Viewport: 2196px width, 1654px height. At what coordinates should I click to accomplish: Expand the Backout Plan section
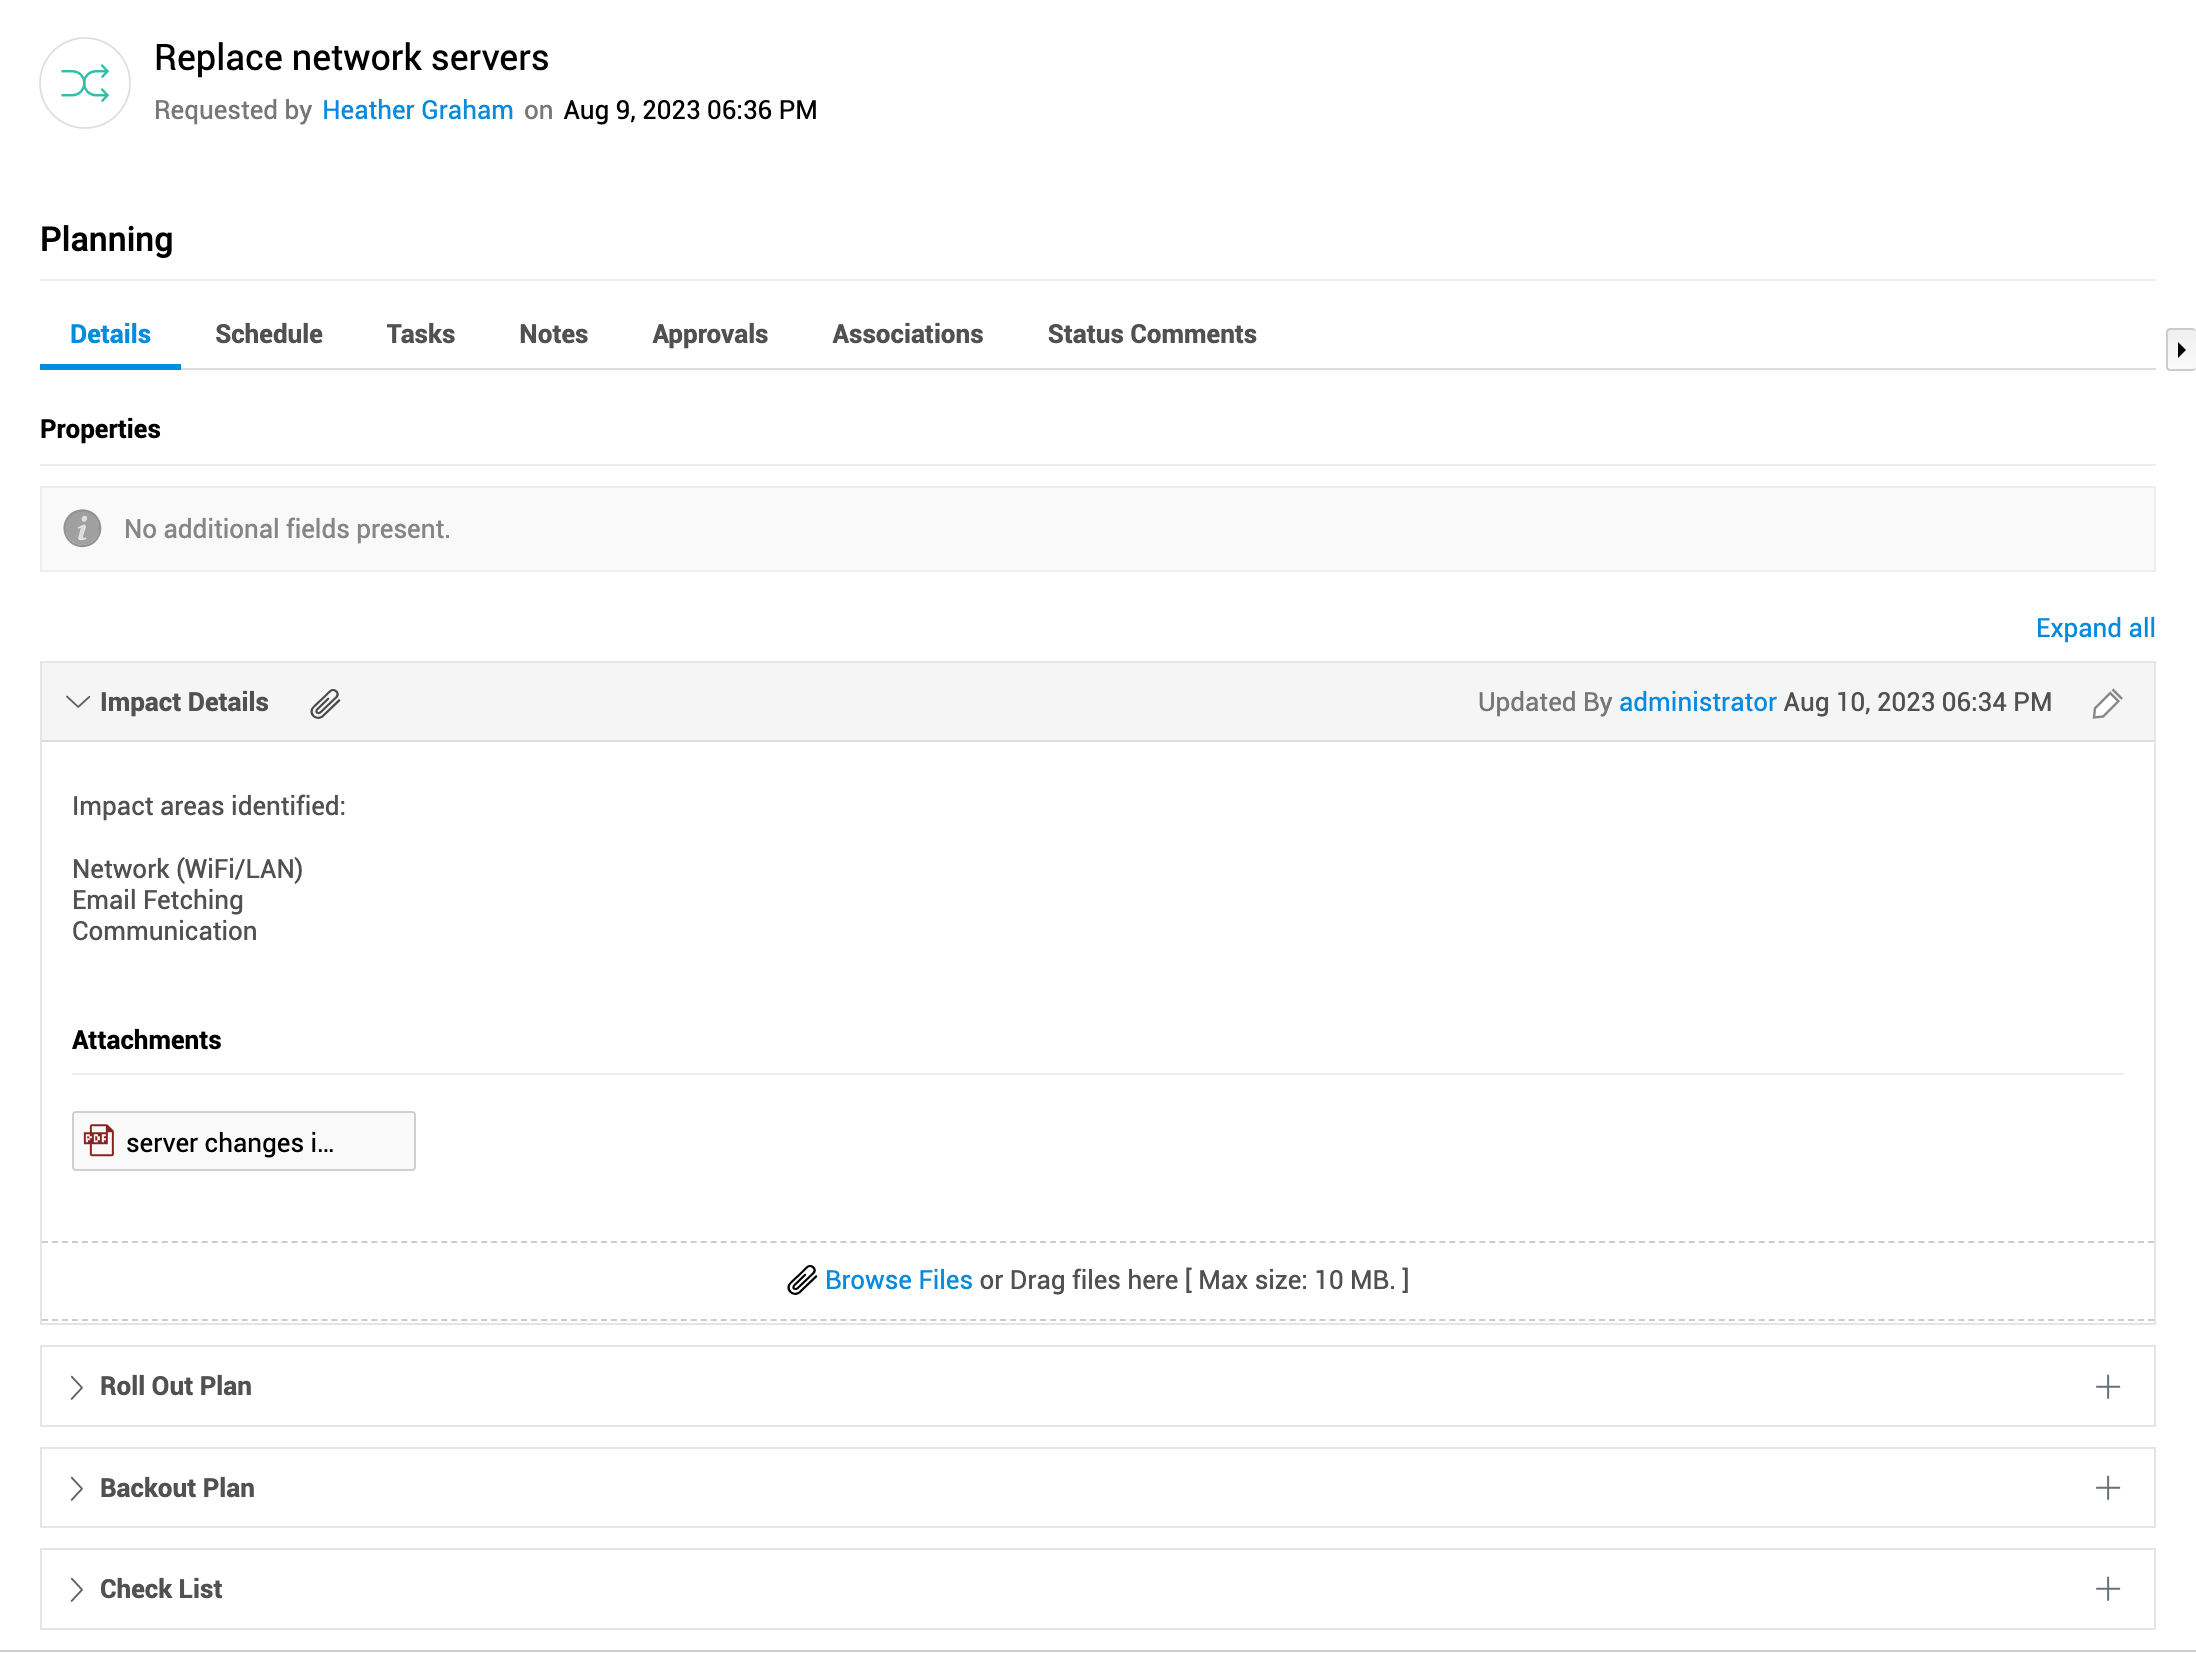(x=77, y=1488)
